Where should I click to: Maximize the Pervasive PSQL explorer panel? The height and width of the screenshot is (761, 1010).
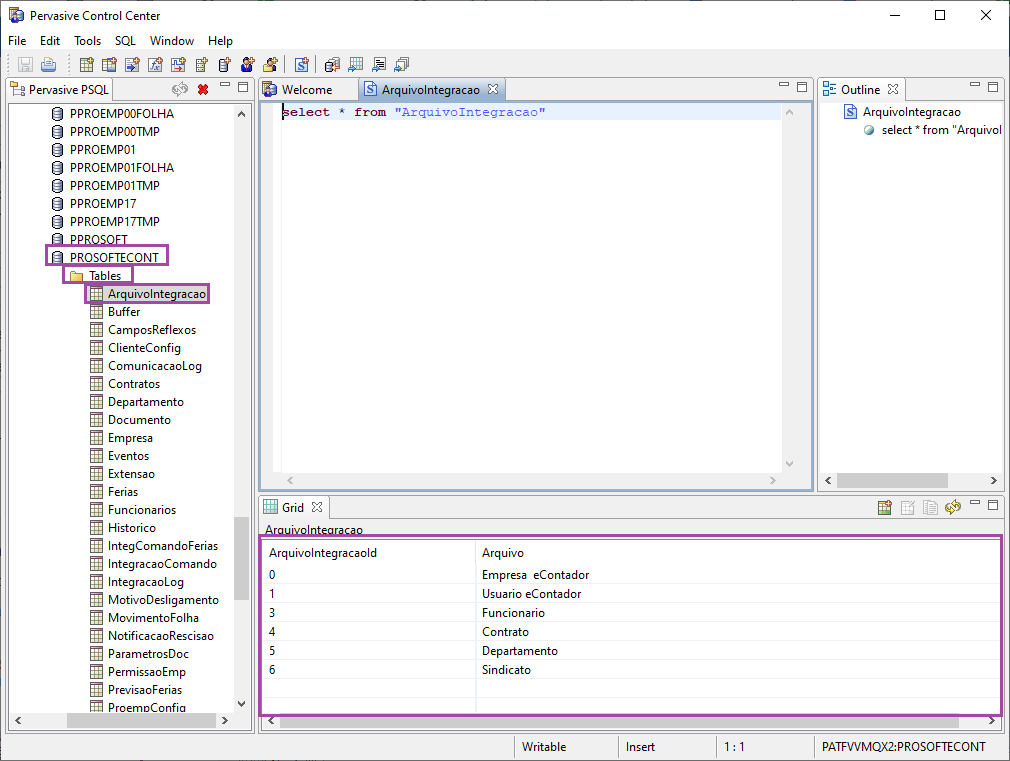coord(242,88)
